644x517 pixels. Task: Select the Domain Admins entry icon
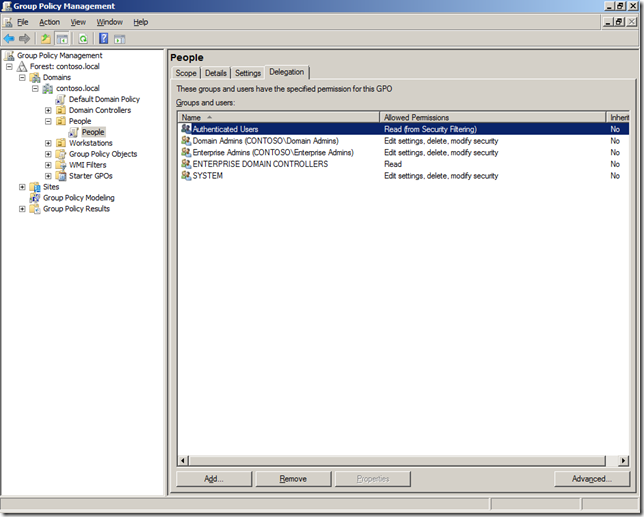pos(186,141)
